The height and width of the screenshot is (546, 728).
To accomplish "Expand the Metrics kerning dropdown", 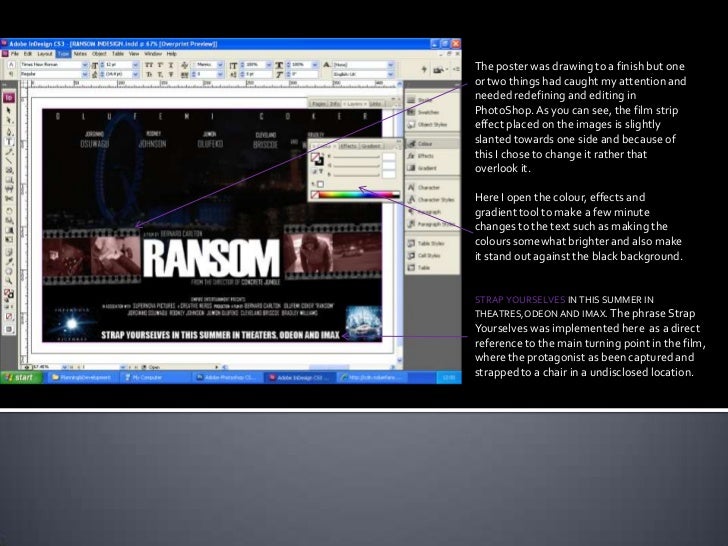I will [x=221, y=65].
